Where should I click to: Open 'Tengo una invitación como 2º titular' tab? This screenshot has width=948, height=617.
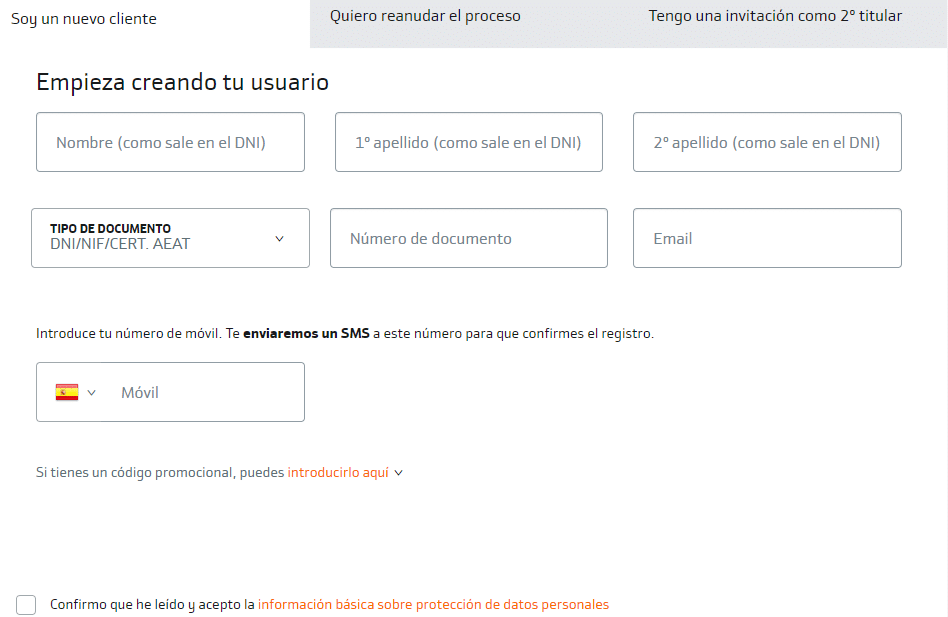point(775,16)
